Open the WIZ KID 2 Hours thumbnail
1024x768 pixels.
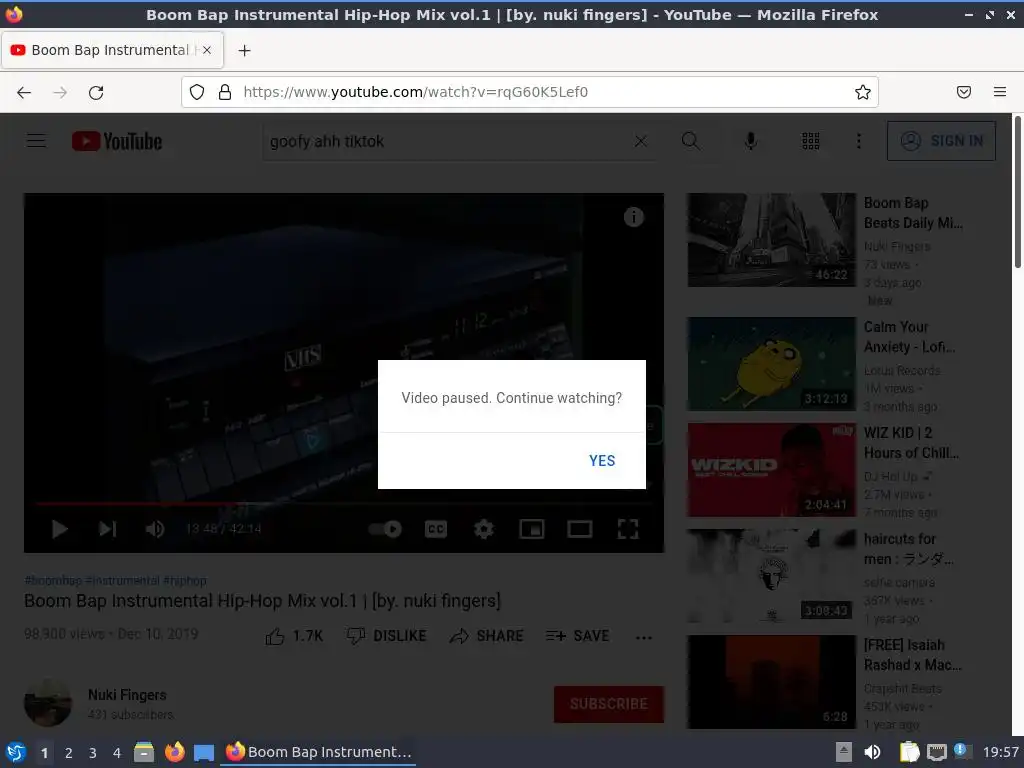(x=771, y=470)
